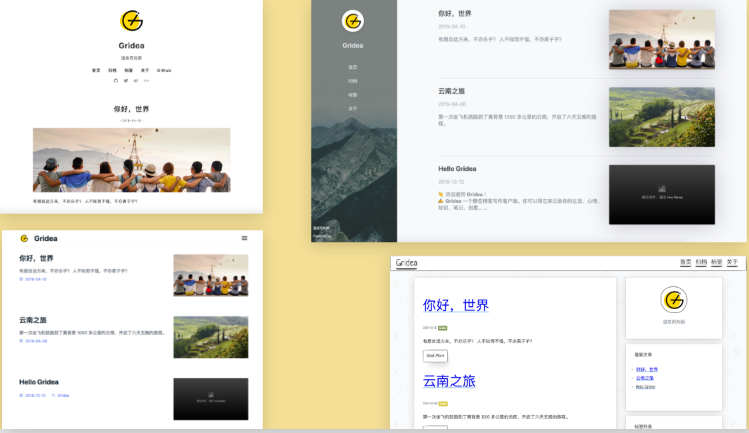This screenshot has height=433, width=749.
Task: Select 标签 in the dark mountain sidebar
Action: pyautogui.click(x=353, y=95)
